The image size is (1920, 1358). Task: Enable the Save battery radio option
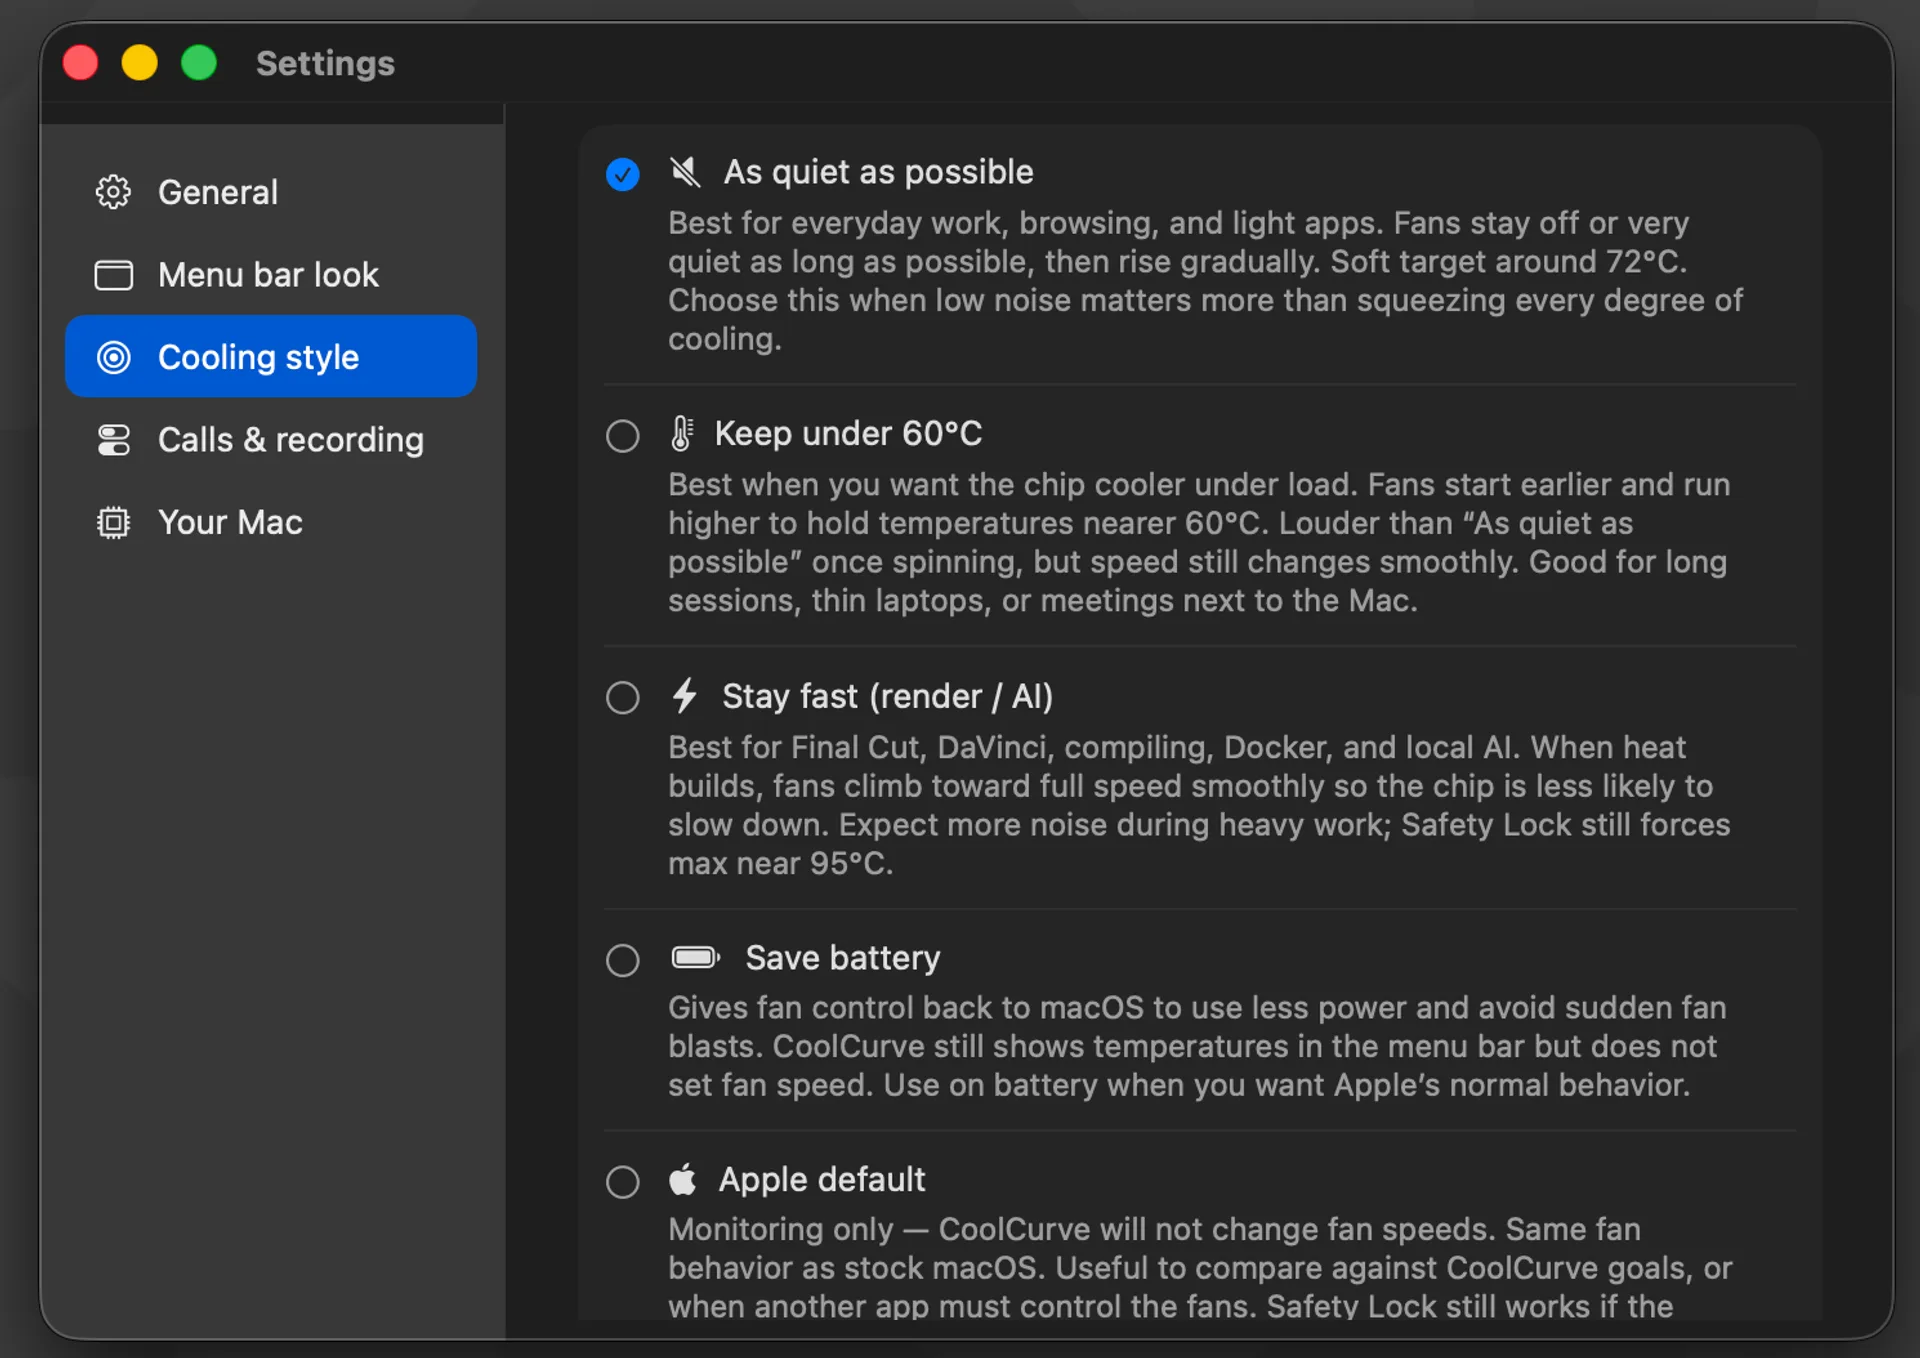click(622, 960)
